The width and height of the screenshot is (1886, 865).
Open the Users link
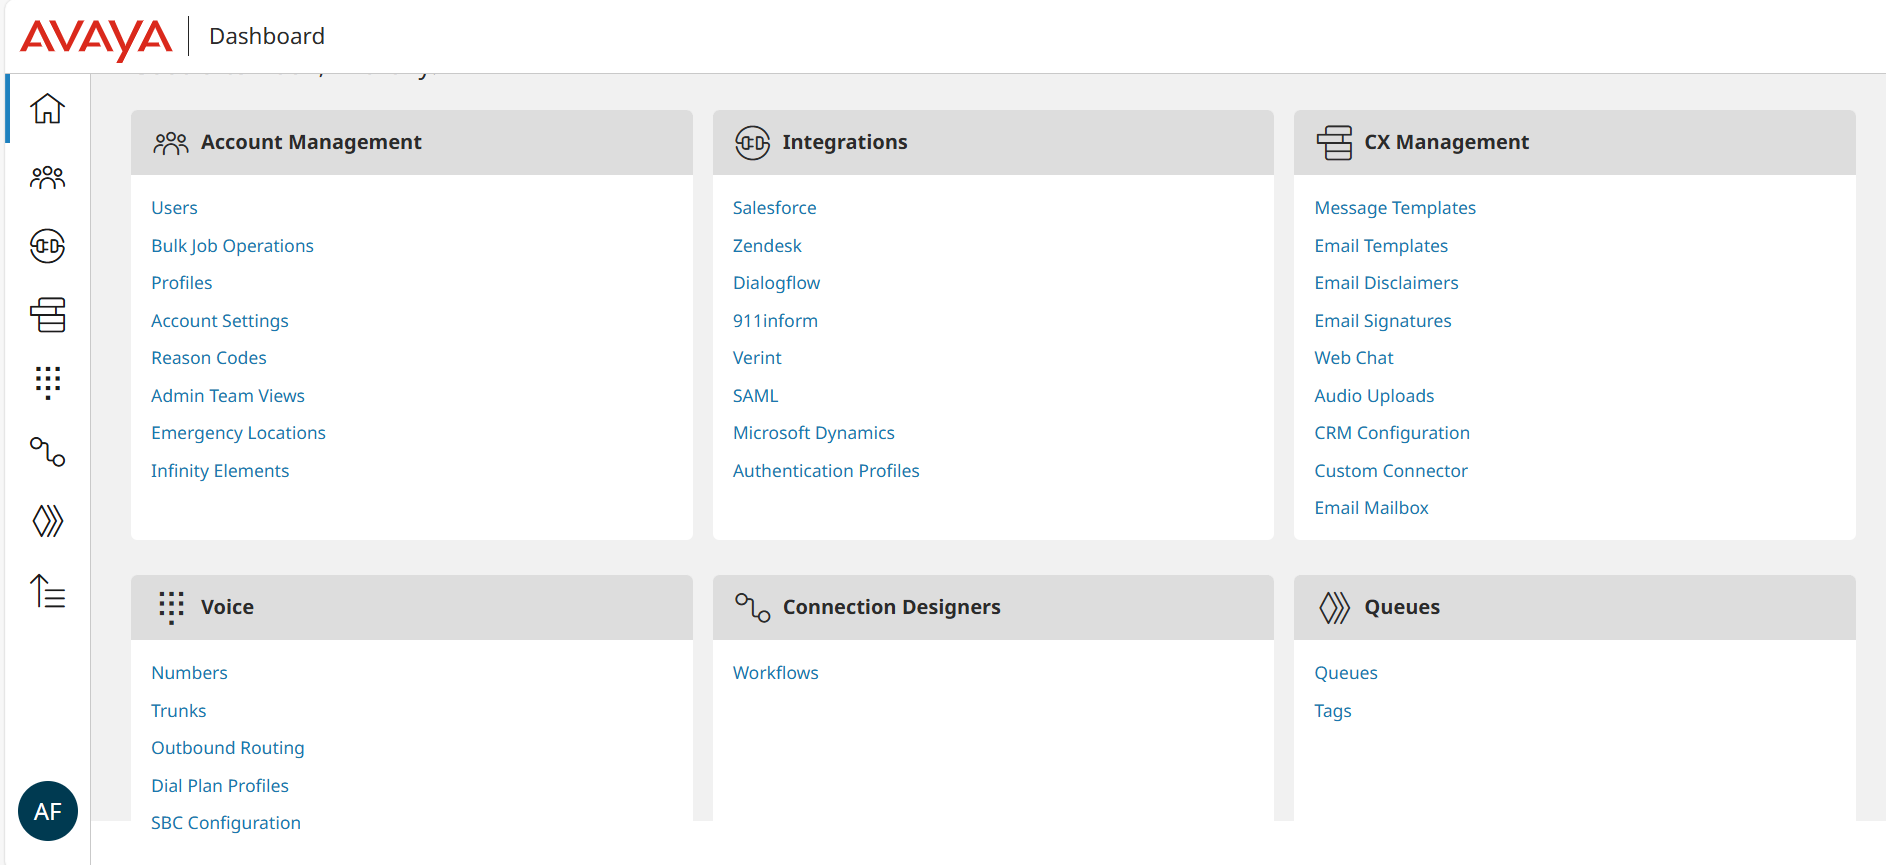(x=174, y=208)
